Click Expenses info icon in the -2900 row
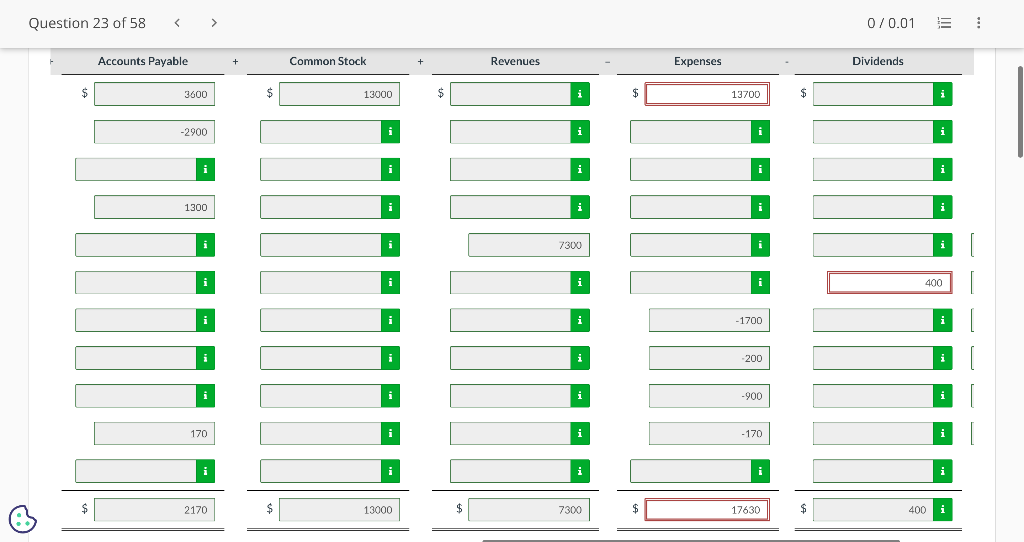Screen dimensions: 1024x542 point(760,132)
